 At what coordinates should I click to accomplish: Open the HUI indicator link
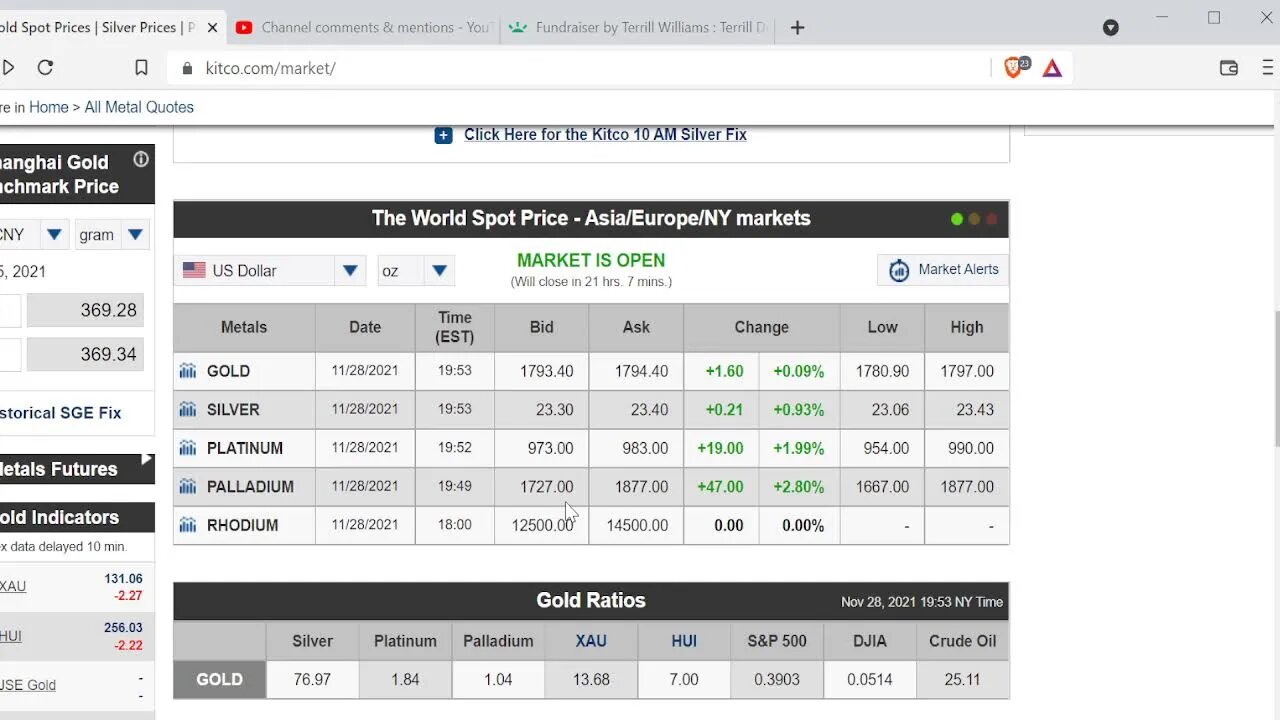[x=11, y=636]
